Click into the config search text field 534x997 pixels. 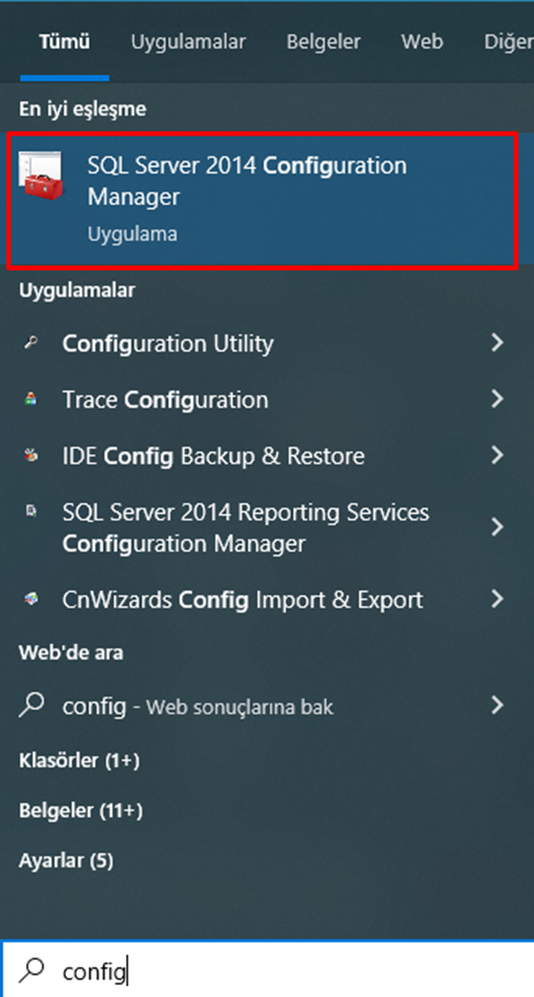tap(267, 970)
